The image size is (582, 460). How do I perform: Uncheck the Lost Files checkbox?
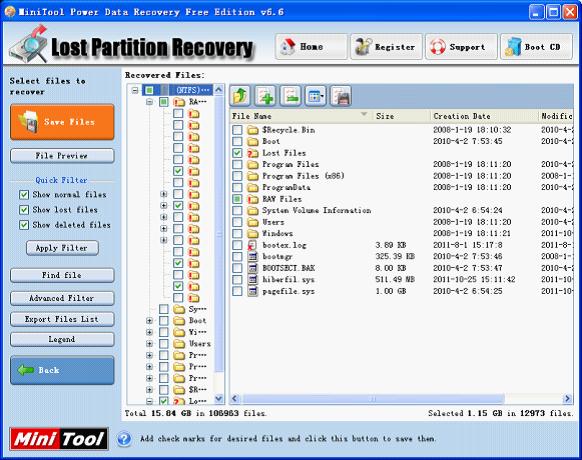[x=237, y=153]
